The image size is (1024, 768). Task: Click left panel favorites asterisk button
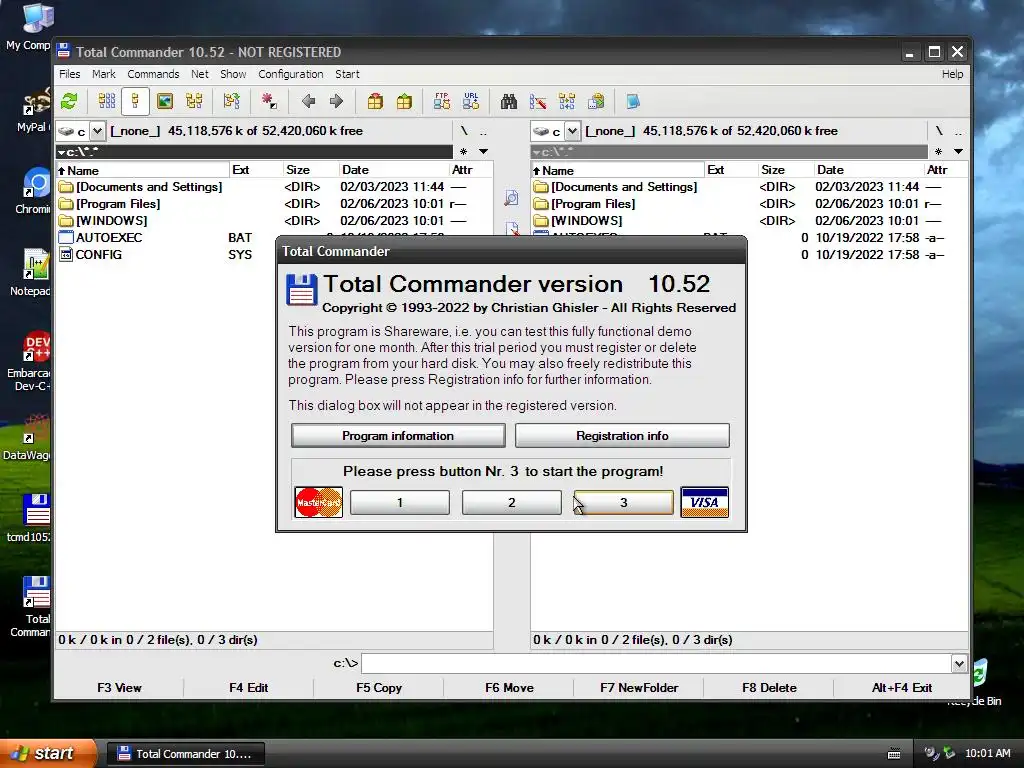pos(463,152)
